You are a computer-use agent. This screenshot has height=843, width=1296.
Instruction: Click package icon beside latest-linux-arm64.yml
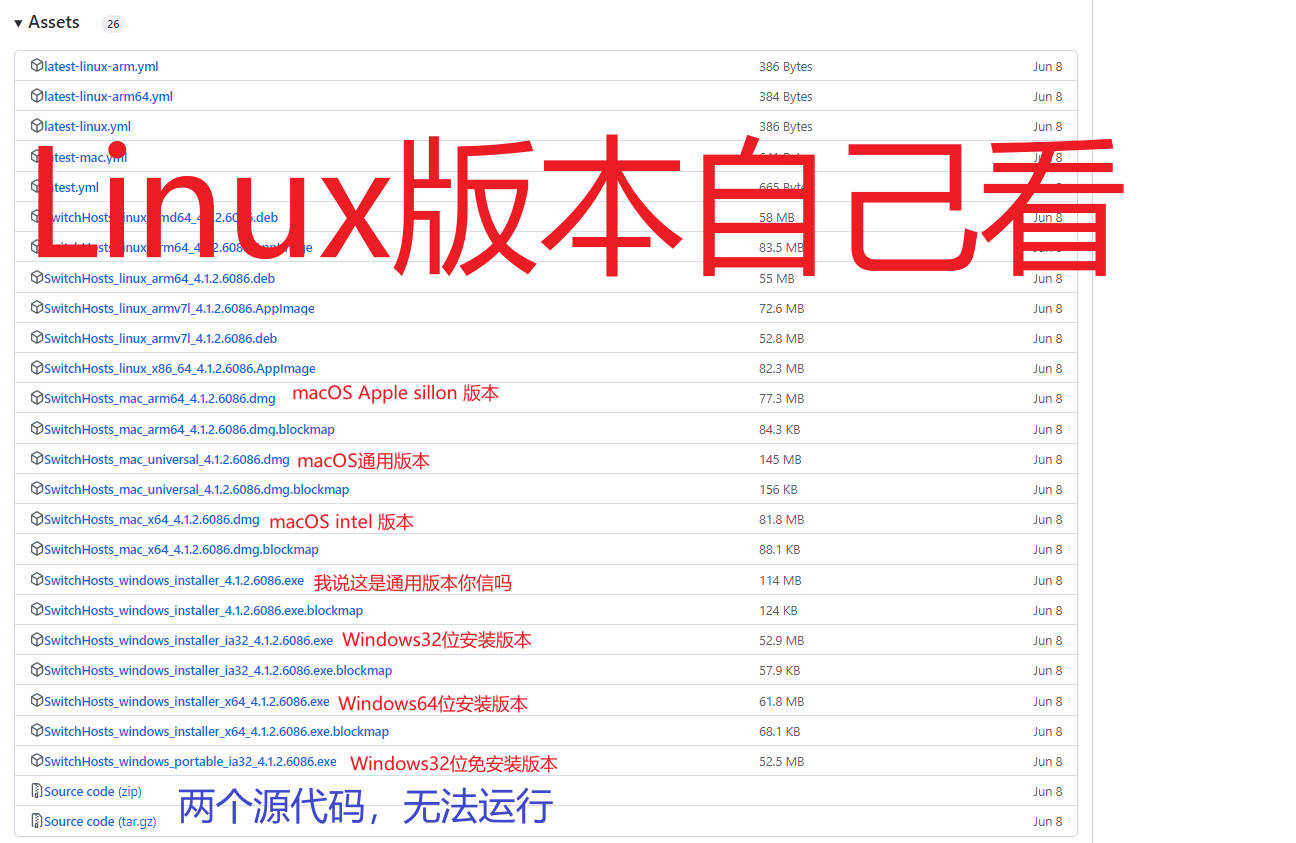point(37,97)
